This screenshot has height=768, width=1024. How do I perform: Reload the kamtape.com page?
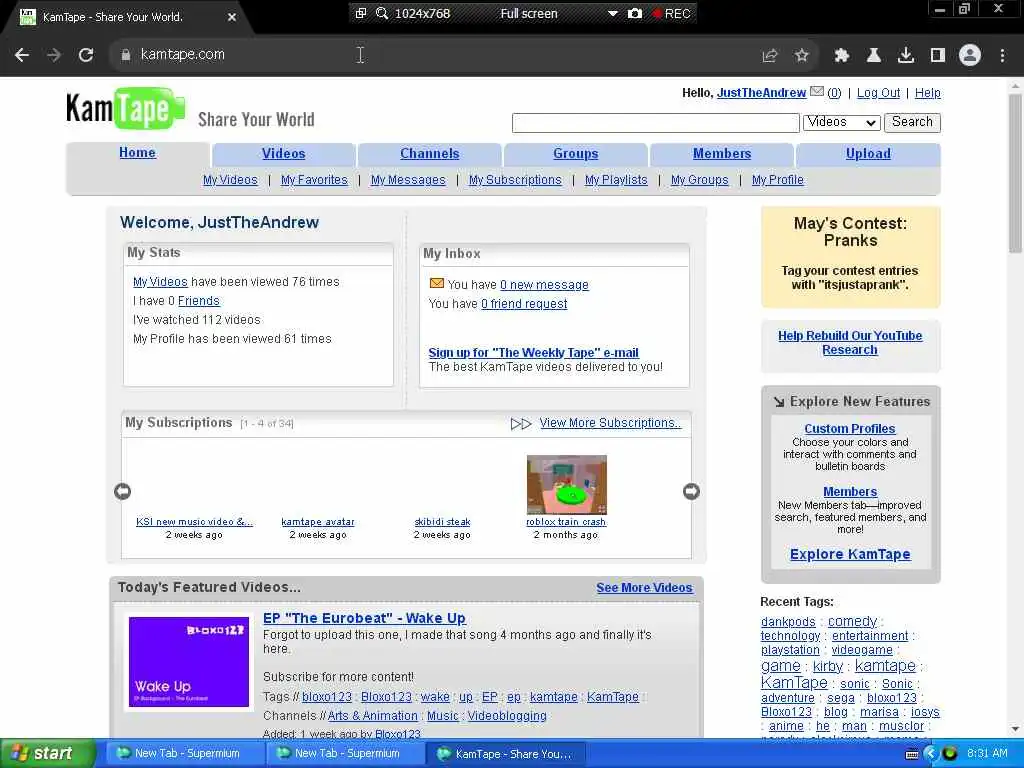pyautogui.click(x=86, y=55)
